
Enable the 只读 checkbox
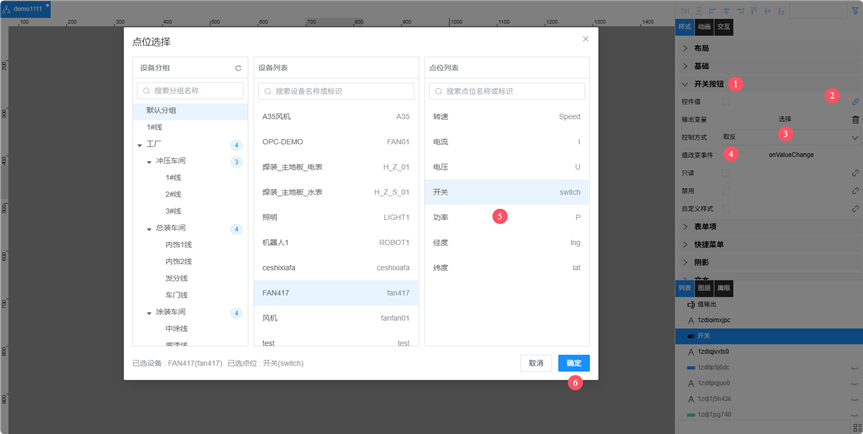click(x=727, y=173)
